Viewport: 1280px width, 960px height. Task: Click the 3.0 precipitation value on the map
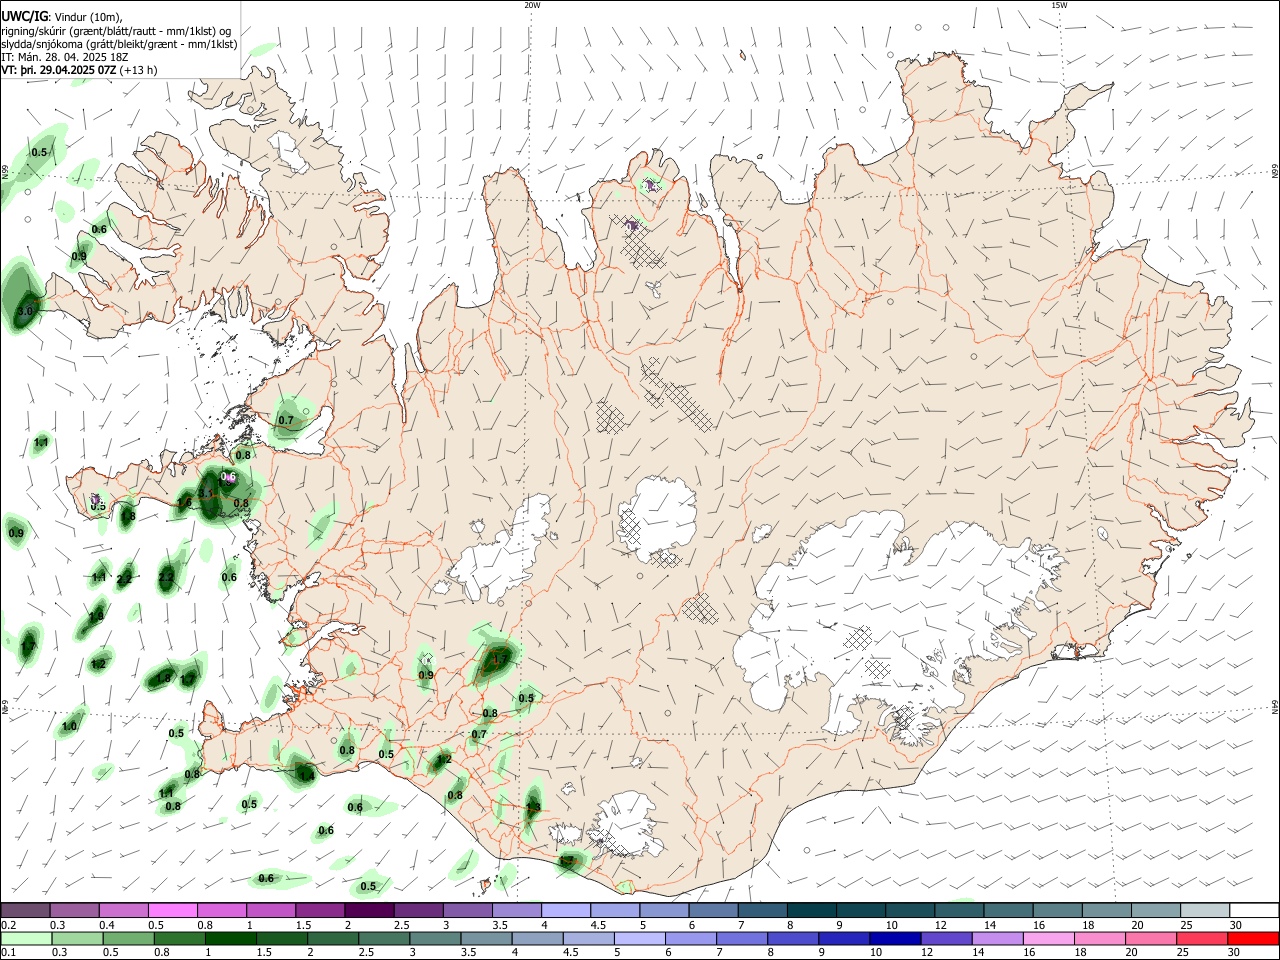(x=26, y=312)
